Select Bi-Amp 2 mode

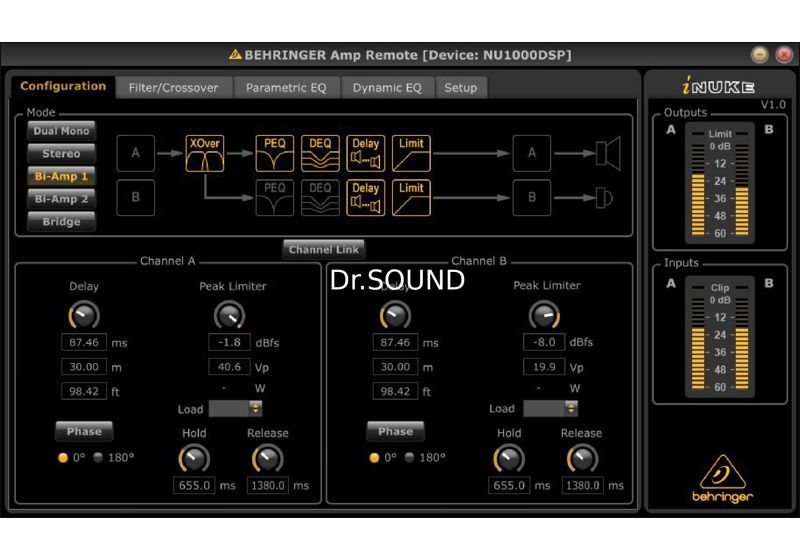click(61, 199)
